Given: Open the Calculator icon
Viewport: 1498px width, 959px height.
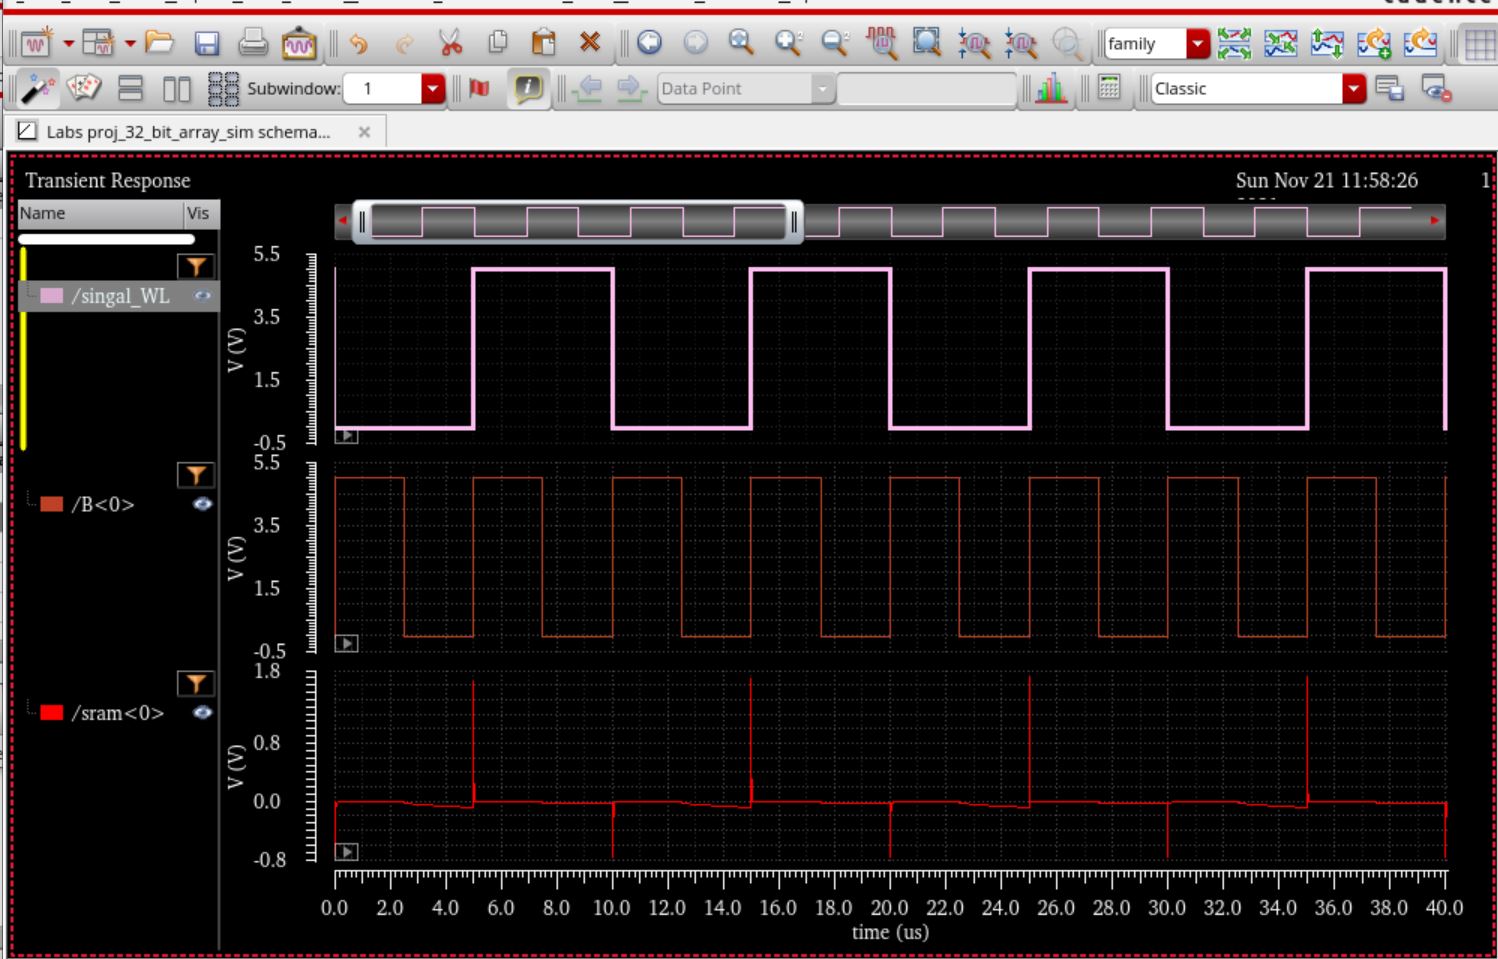Looking at the screenshot, I should [x=1109, y=88].
